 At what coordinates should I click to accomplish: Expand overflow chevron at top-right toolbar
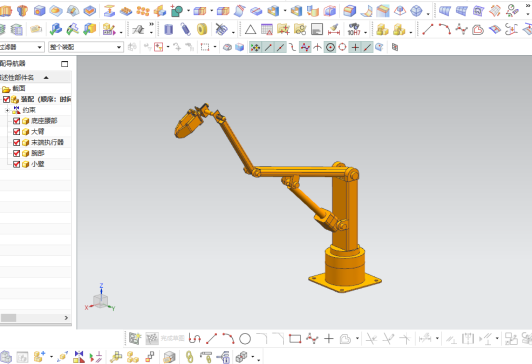527,5
